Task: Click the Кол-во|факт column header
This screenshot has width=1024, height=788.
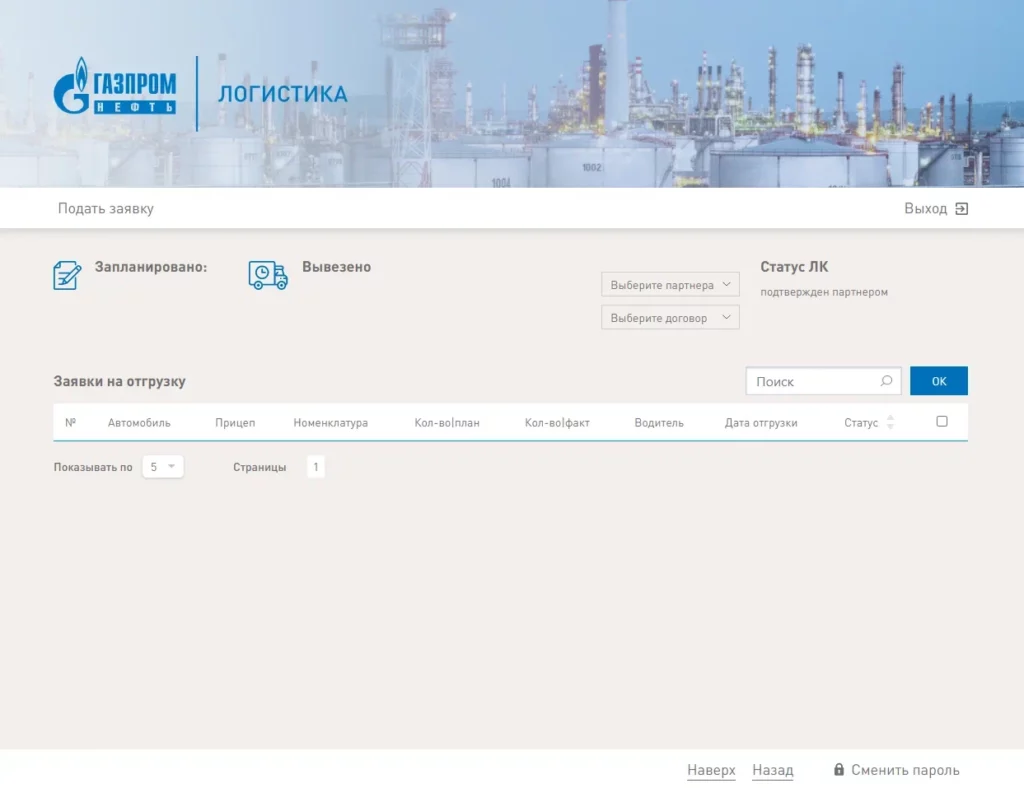Action: pyautogui.click(x=557, y=423)
